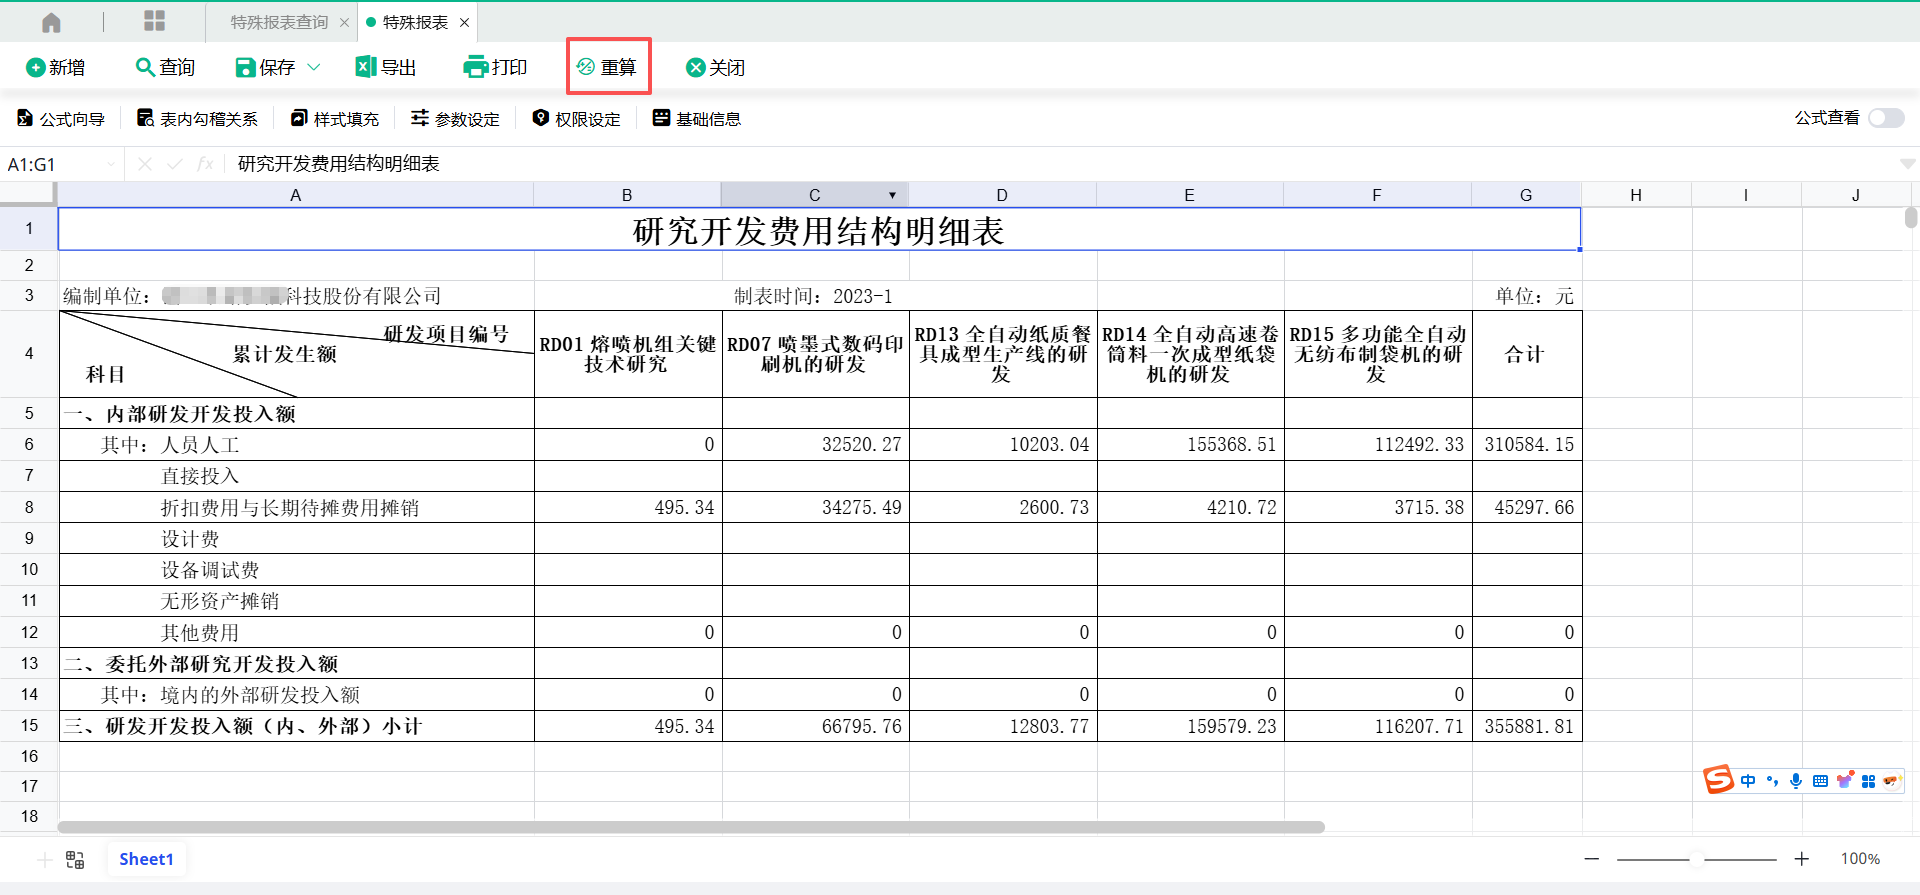
Task: Print the report using 打印
Action: [x=496, y=67]
